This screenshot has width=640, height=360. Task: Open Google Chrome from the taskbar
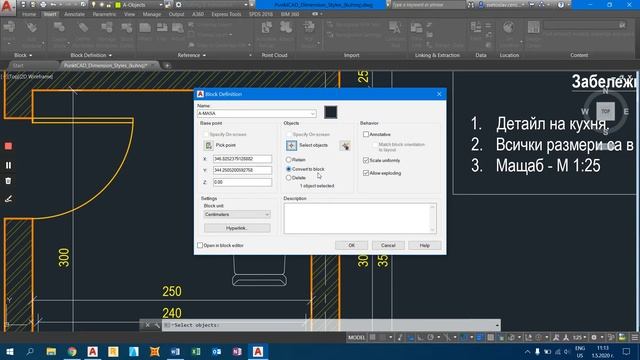point(72,351)
